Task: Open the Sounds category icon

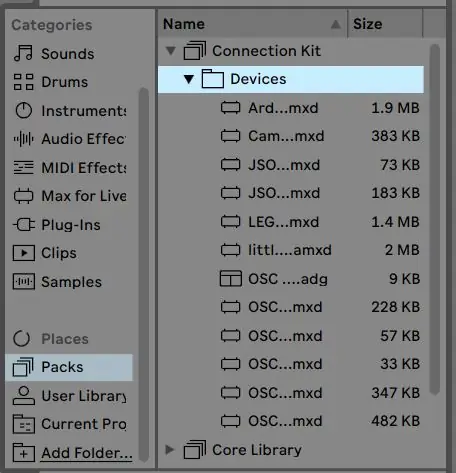Action: [23, 53]
